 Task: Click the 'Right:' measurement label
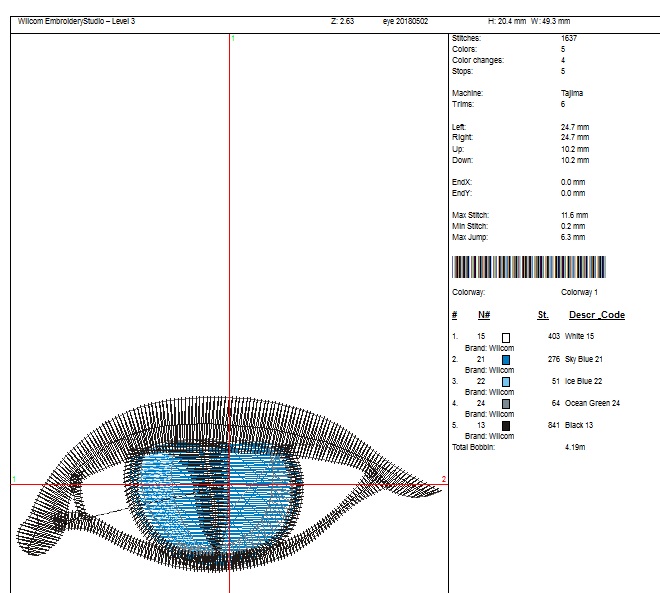click(463, 137)
